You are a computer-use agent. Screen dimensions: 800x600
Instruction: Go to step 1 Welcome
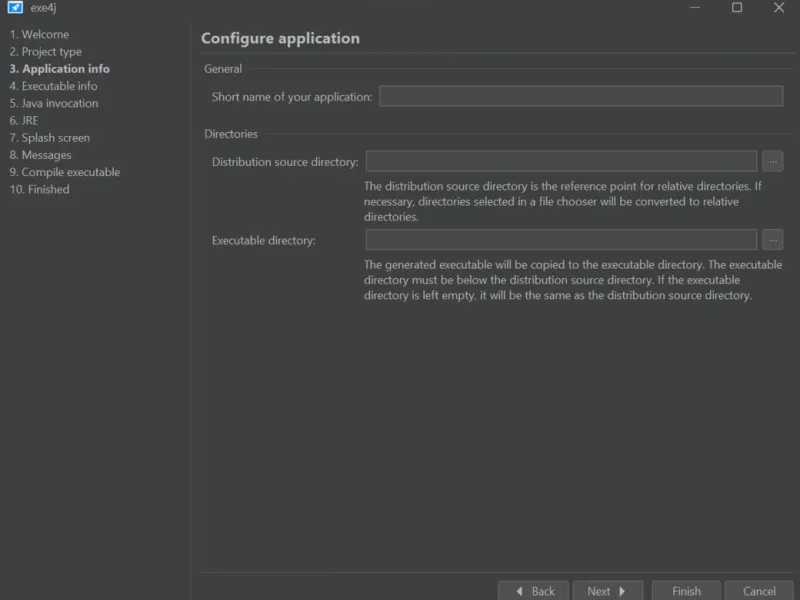(39, 34)
